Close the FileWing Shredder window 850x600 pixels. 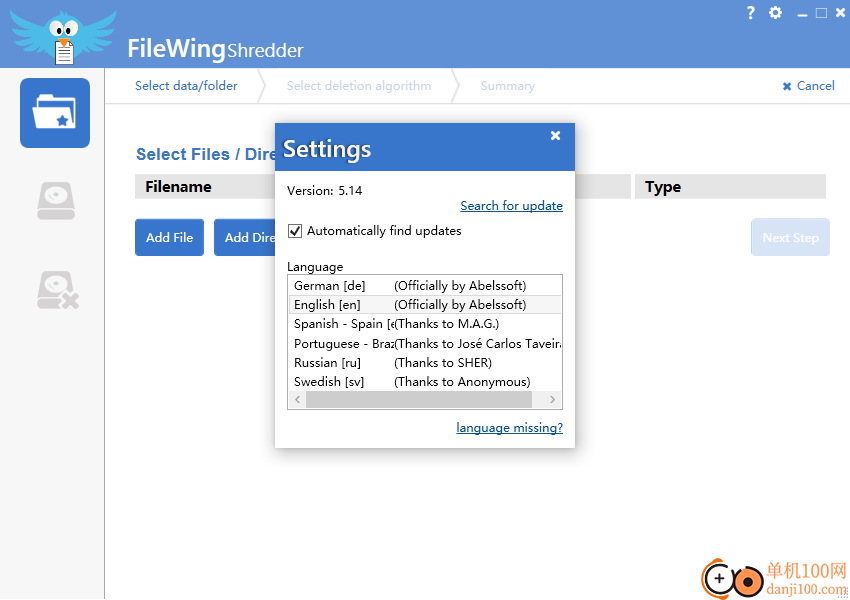[x=840, y=13]
